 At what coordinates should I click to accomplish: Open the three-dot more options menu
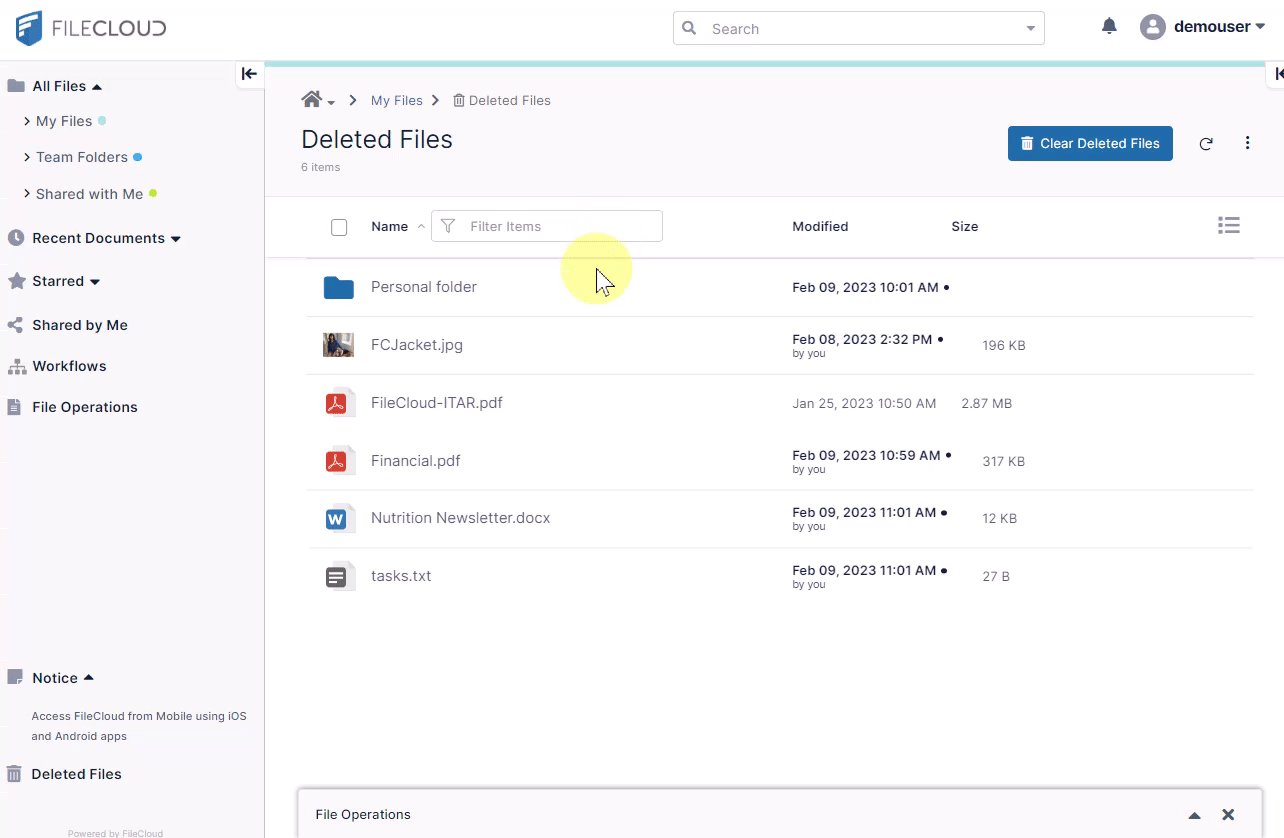1247,143
